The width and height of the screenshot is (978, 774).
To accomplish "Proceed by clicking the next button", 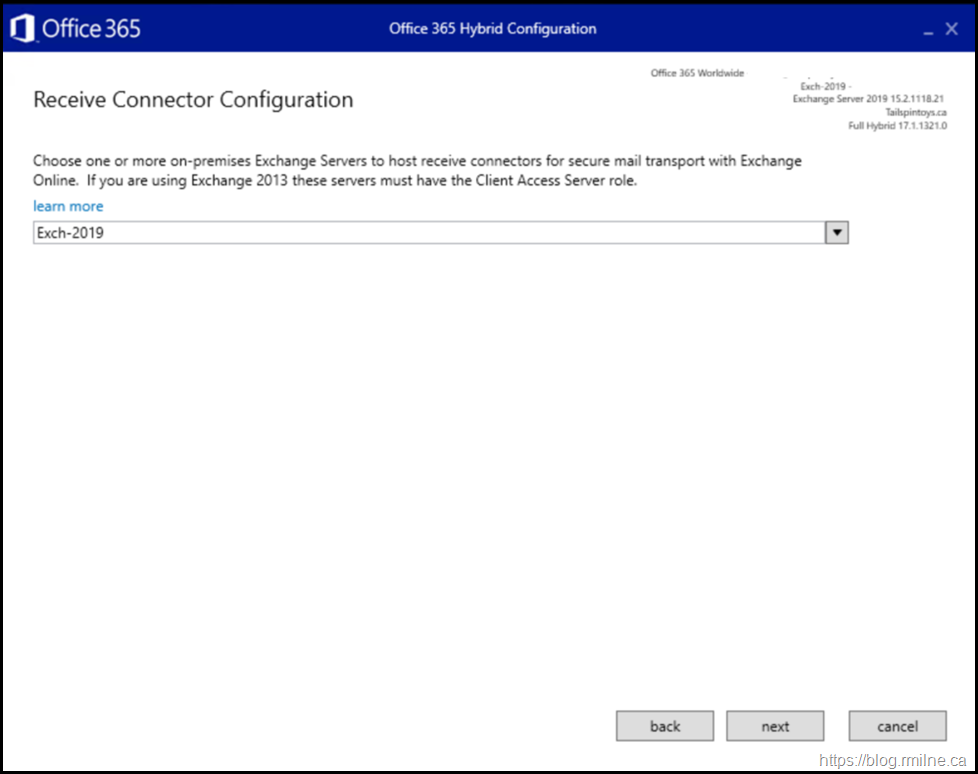I will (775, 726).
